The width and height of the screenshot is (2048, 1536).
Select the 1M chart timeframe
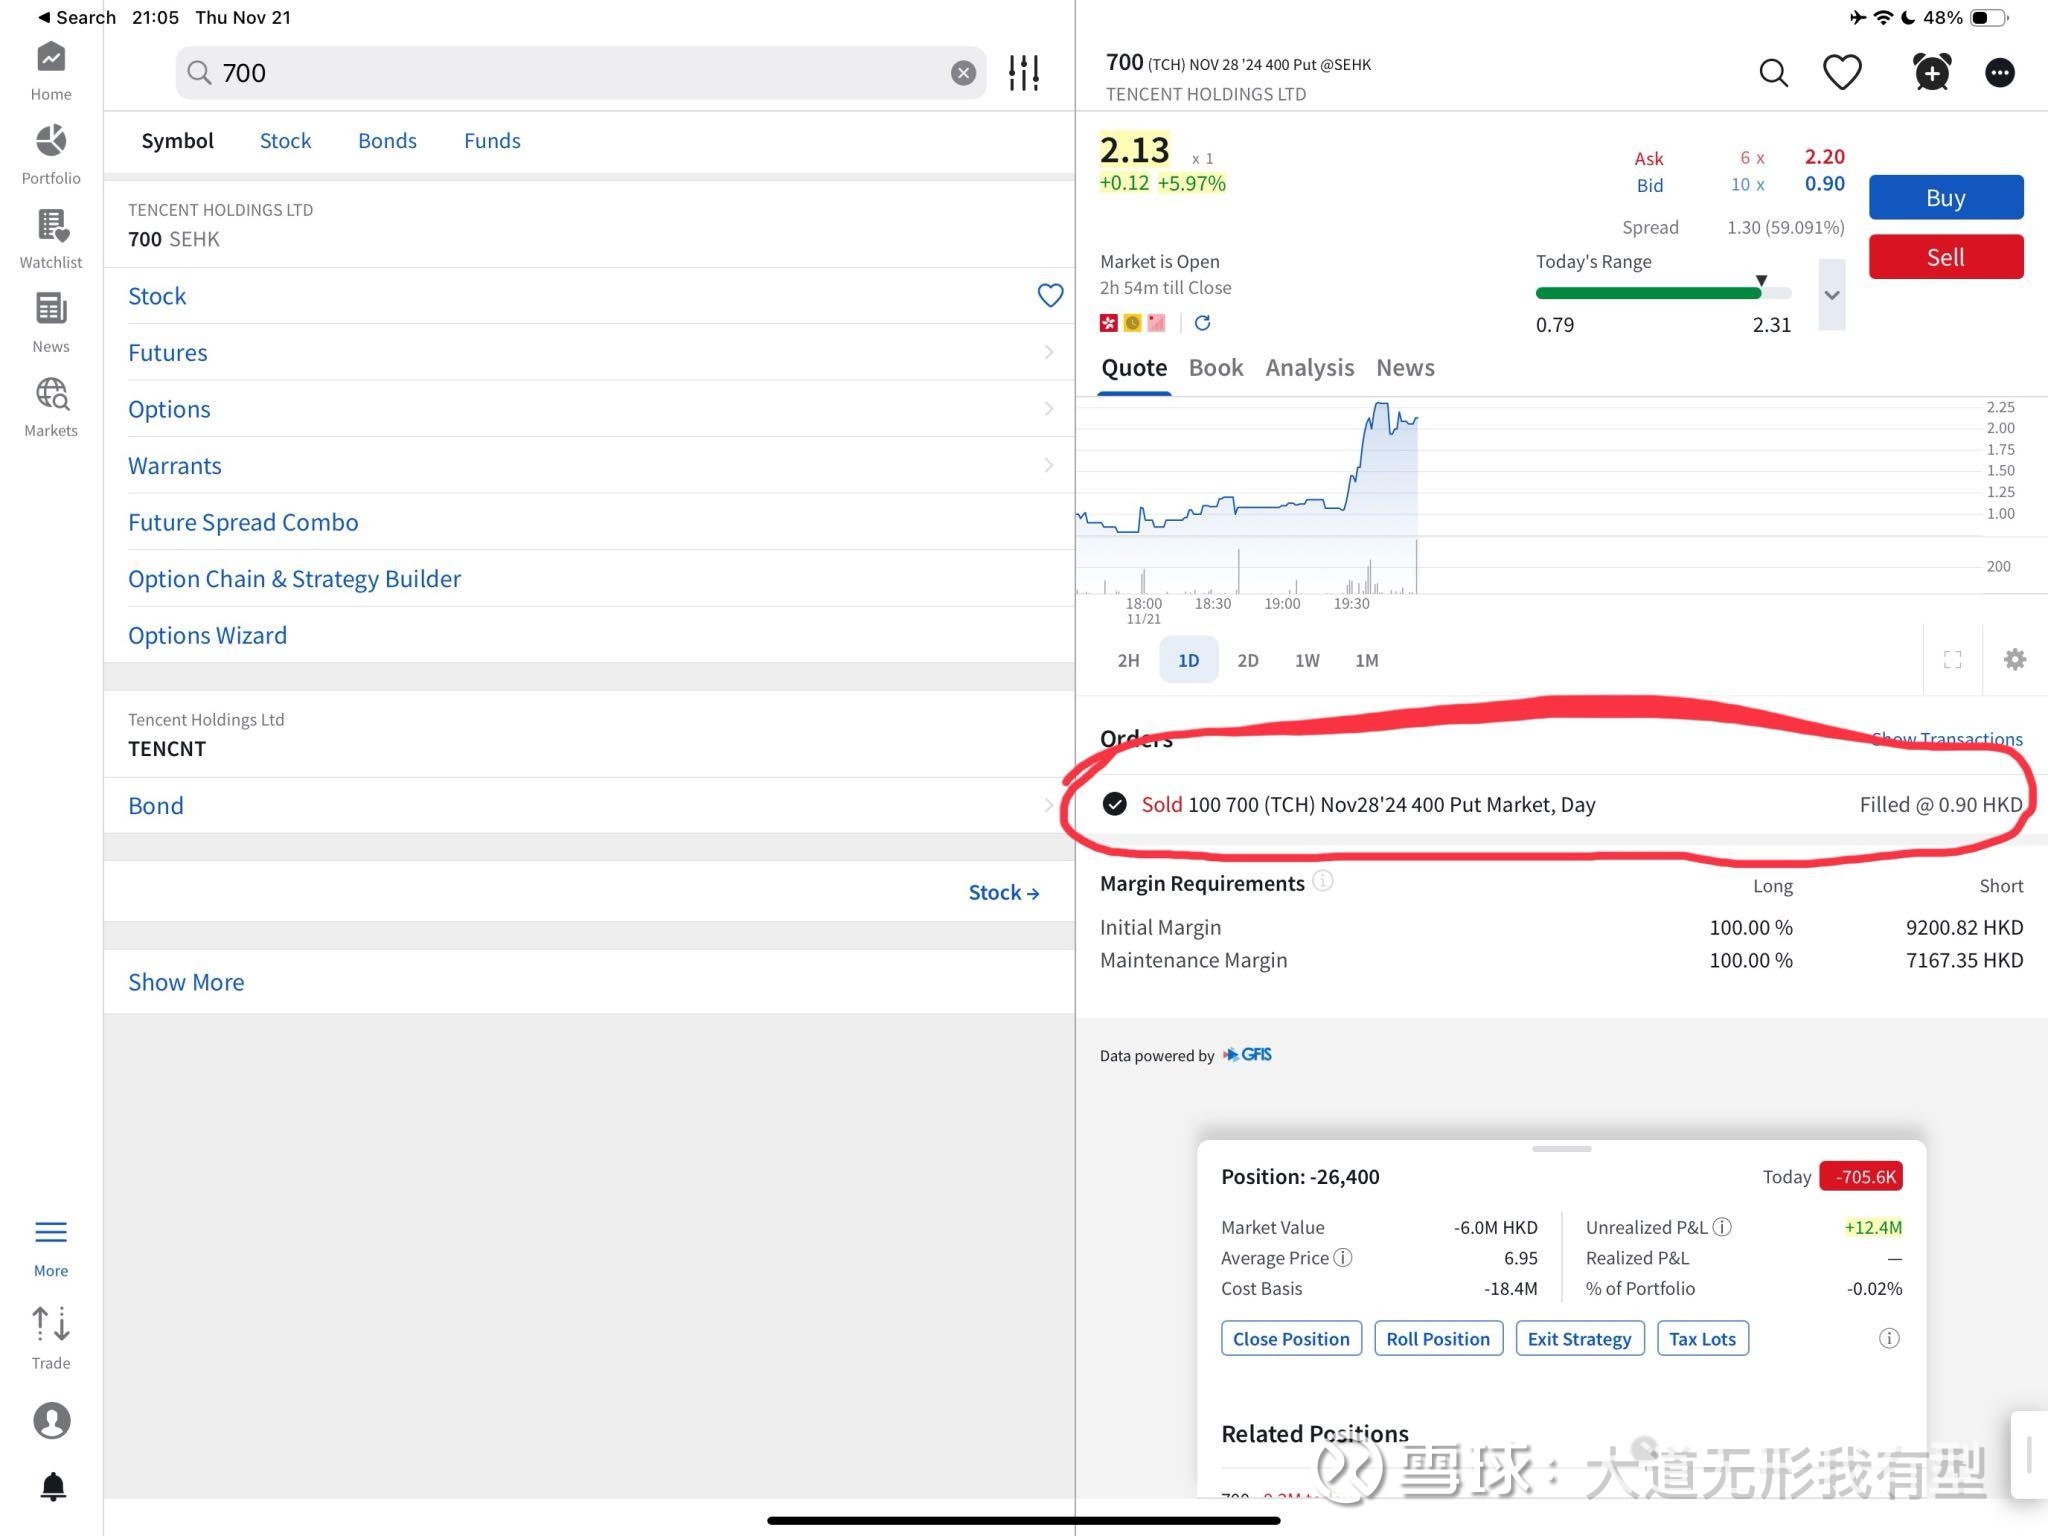tap(1366, 660)
